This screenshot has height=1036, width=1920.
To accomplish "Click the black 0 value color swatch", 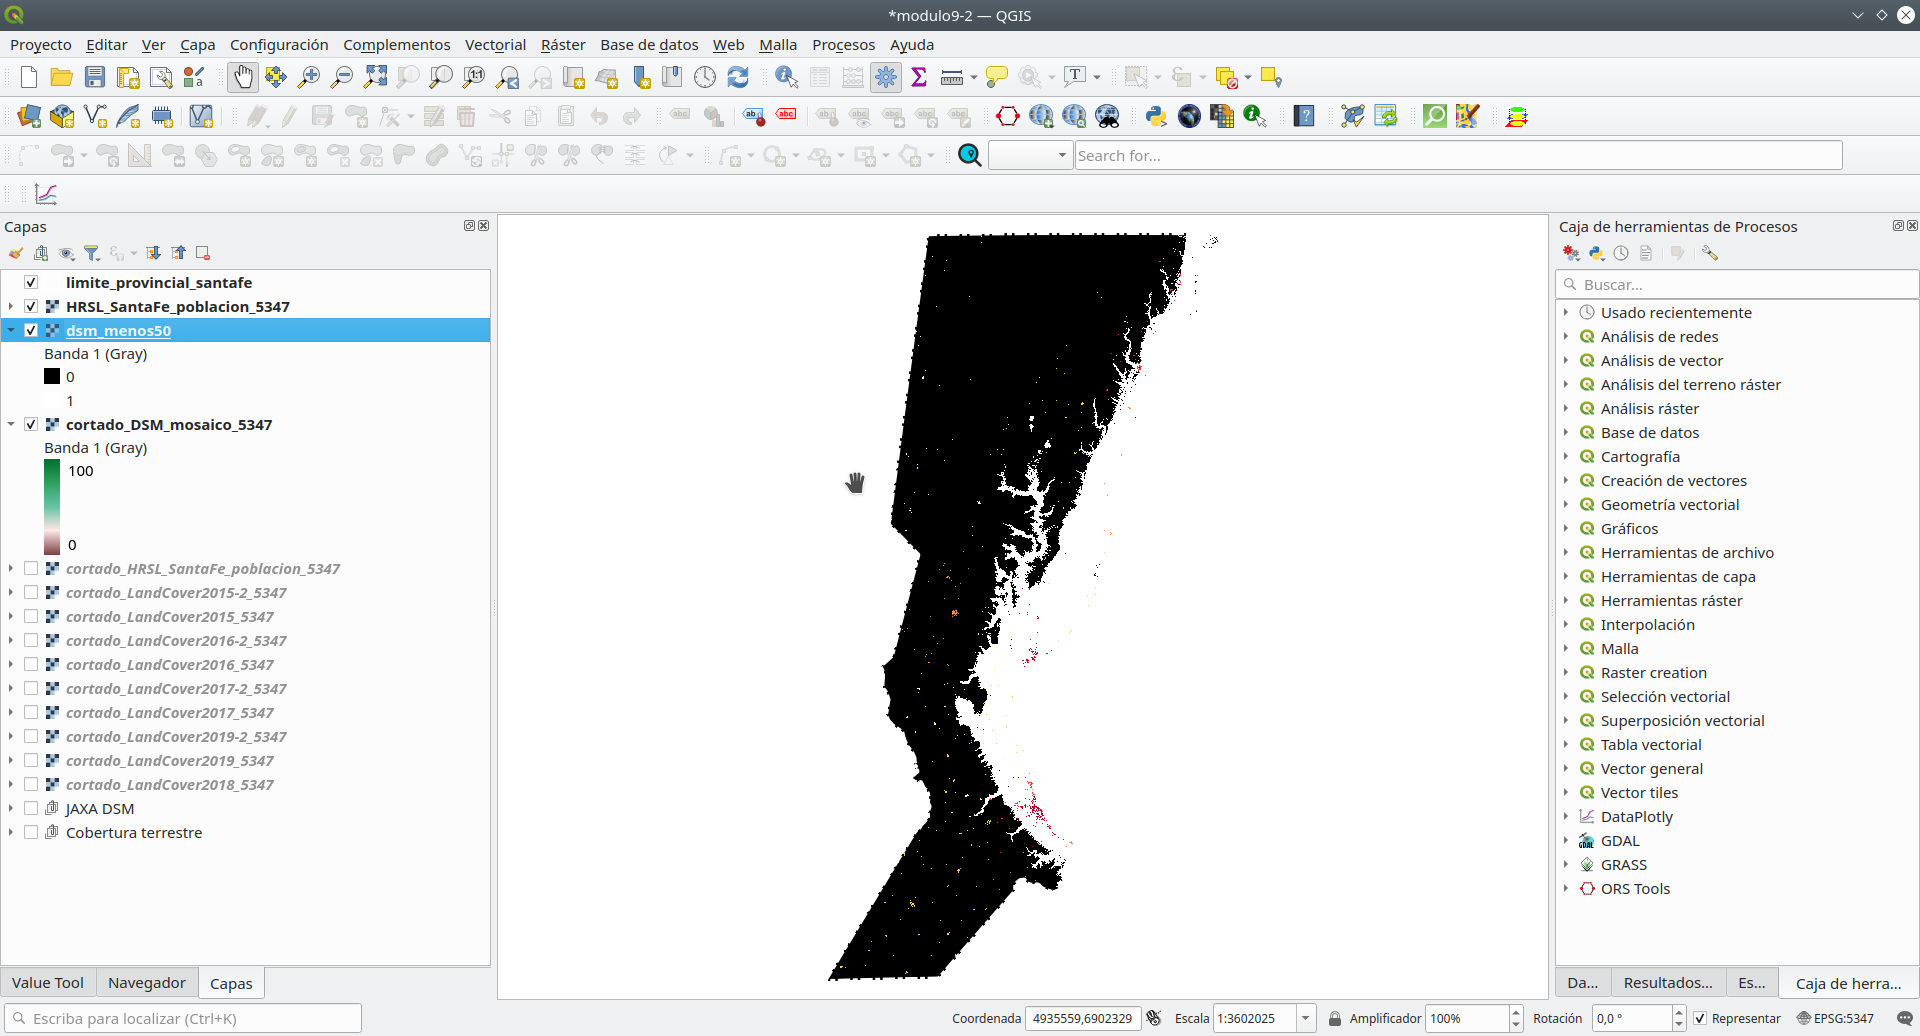I will tap(52, 376).
